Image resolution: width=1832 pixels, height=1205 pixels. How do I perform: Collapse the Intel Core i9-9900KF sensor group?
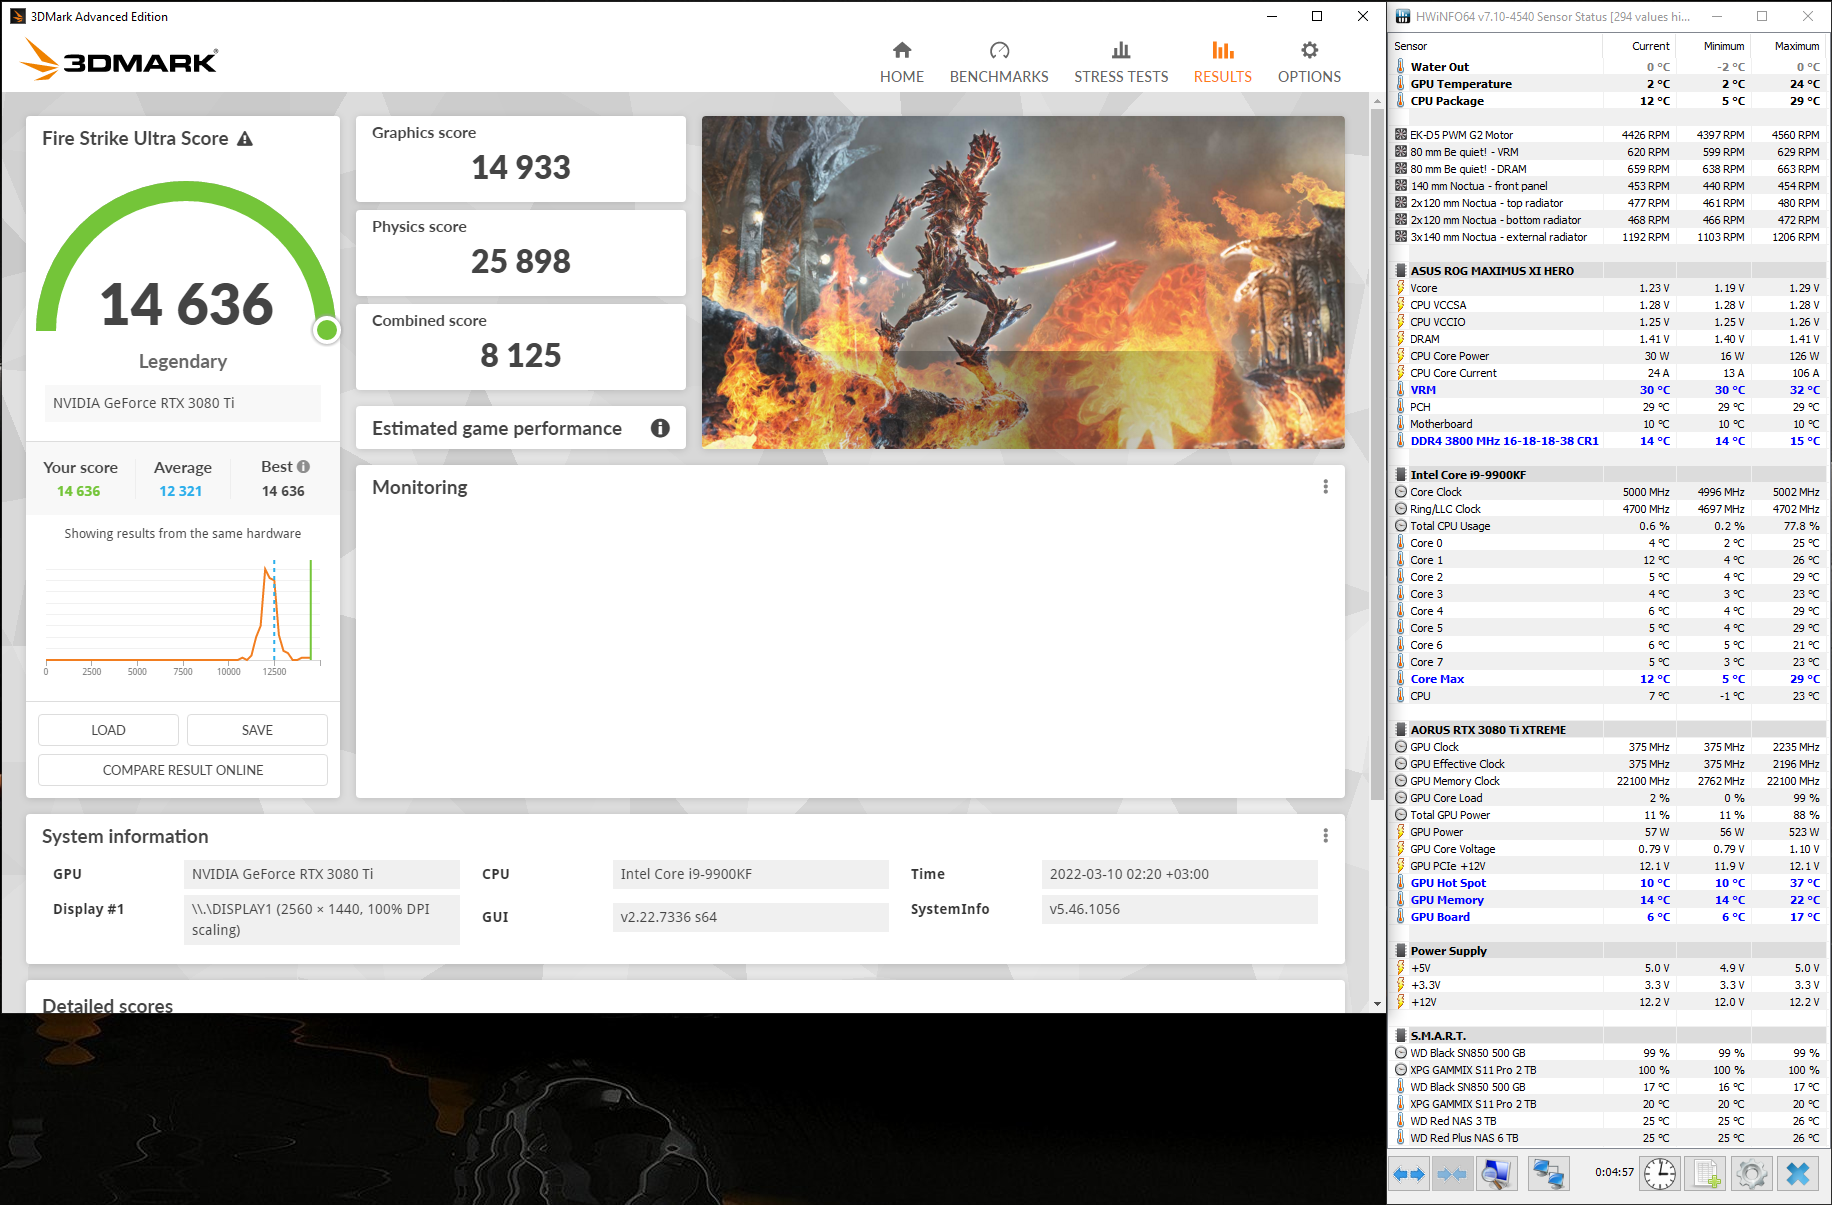(x=1400, y=475)
